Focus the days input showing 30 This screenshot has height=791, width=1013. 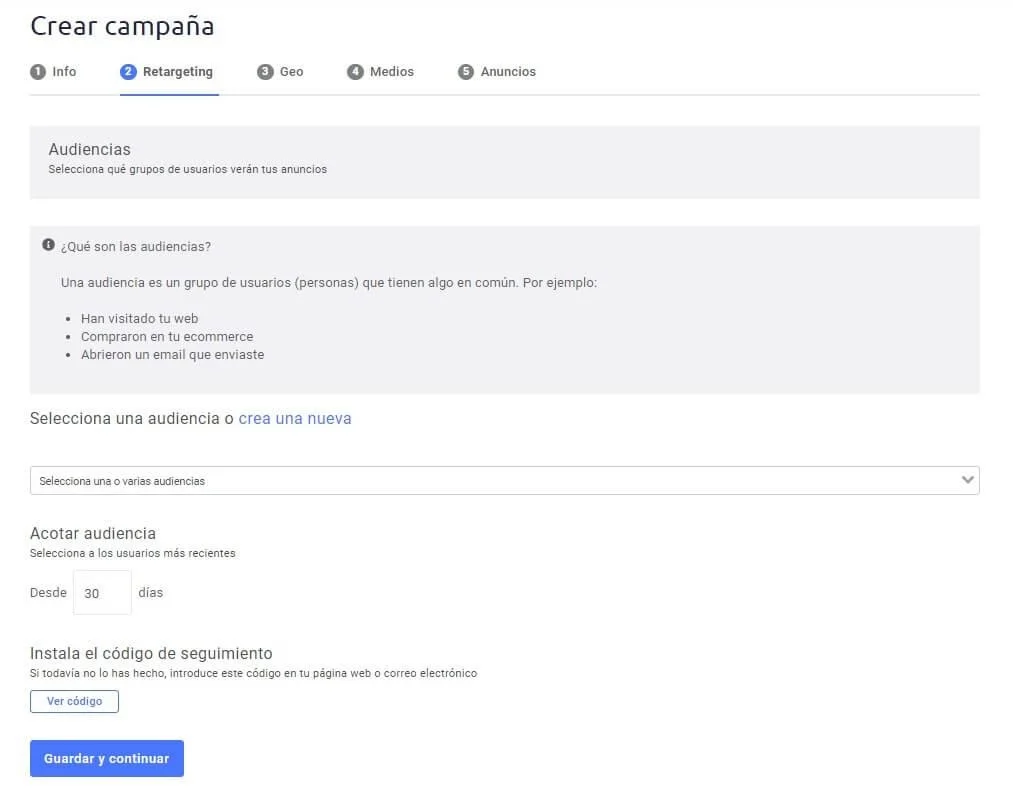(102, 593)
